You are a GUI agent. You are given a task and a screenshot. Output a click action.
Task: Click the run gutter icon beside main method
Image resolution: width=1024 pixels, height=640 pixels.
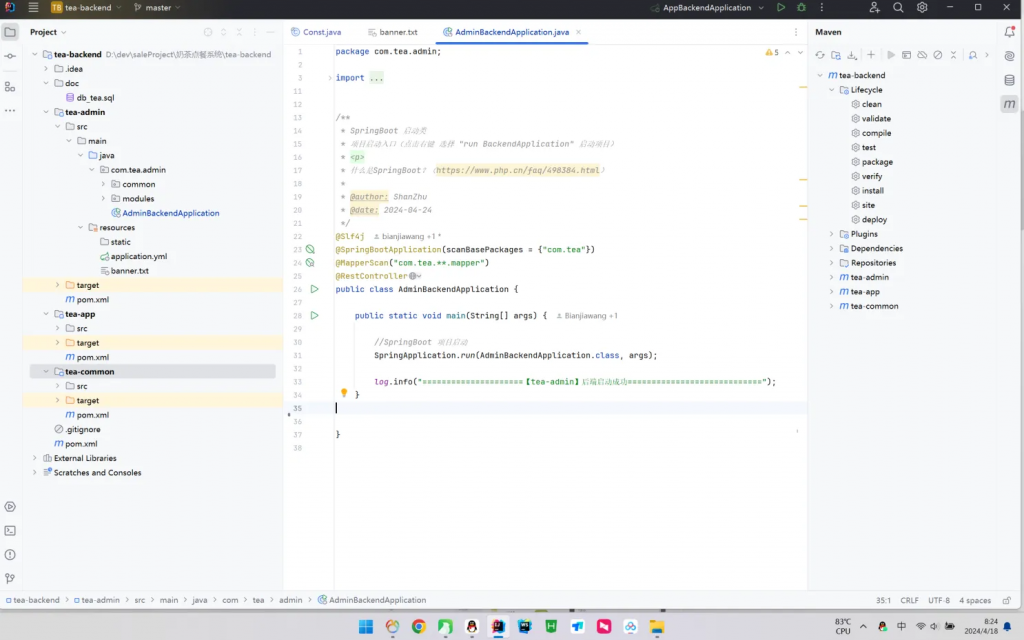314,315
